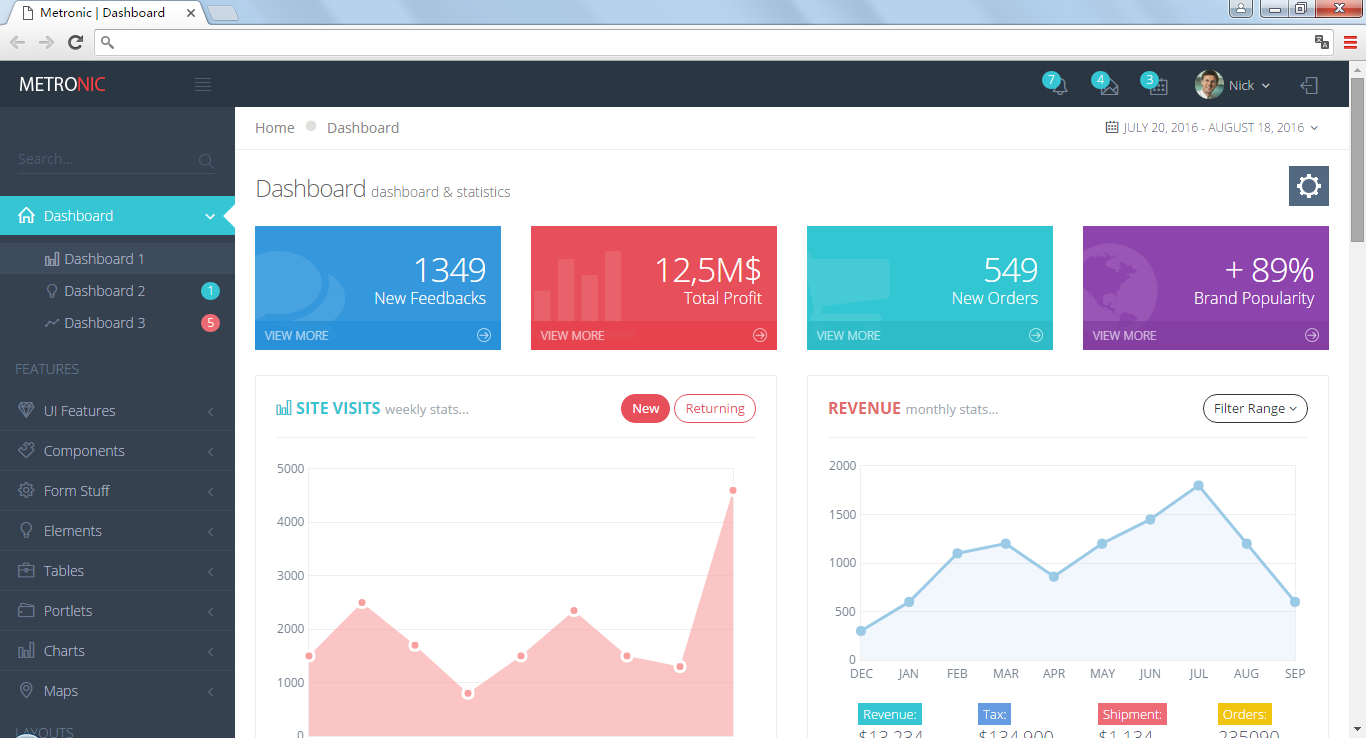Select Dashboard 2 in sidebar
Screen dimensions: 1366x738
click(x=105, y=291)
